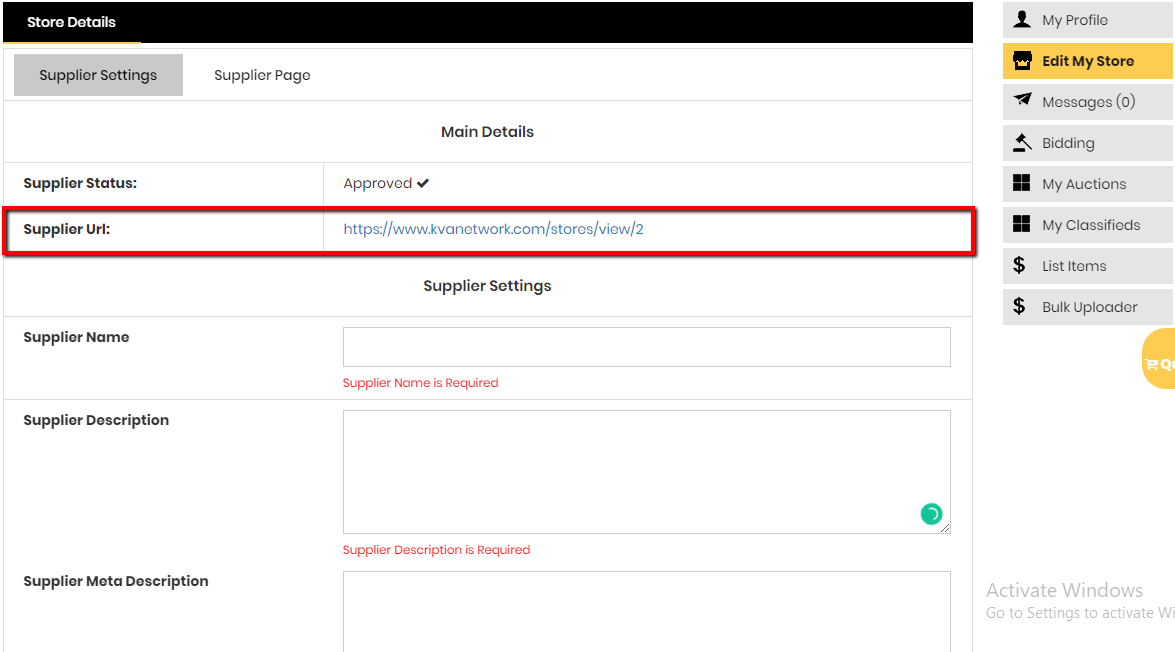The image size is (1175, 652).
Task: Click inside the Supplier Description textarea
Action: [647, 472]
